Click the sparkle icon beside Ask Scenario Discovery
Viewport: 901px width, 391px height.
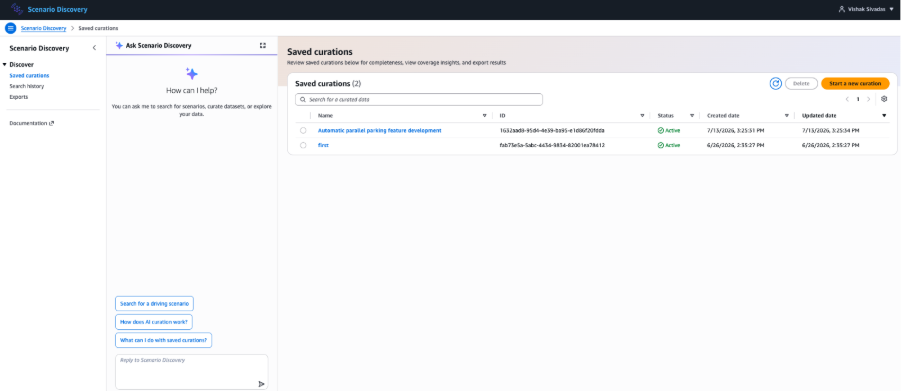click(x=119, y=45)
